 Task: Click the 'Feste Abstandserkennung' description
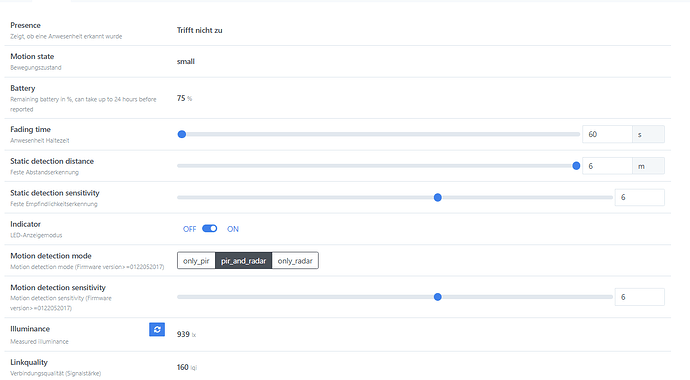pos(44,172)
